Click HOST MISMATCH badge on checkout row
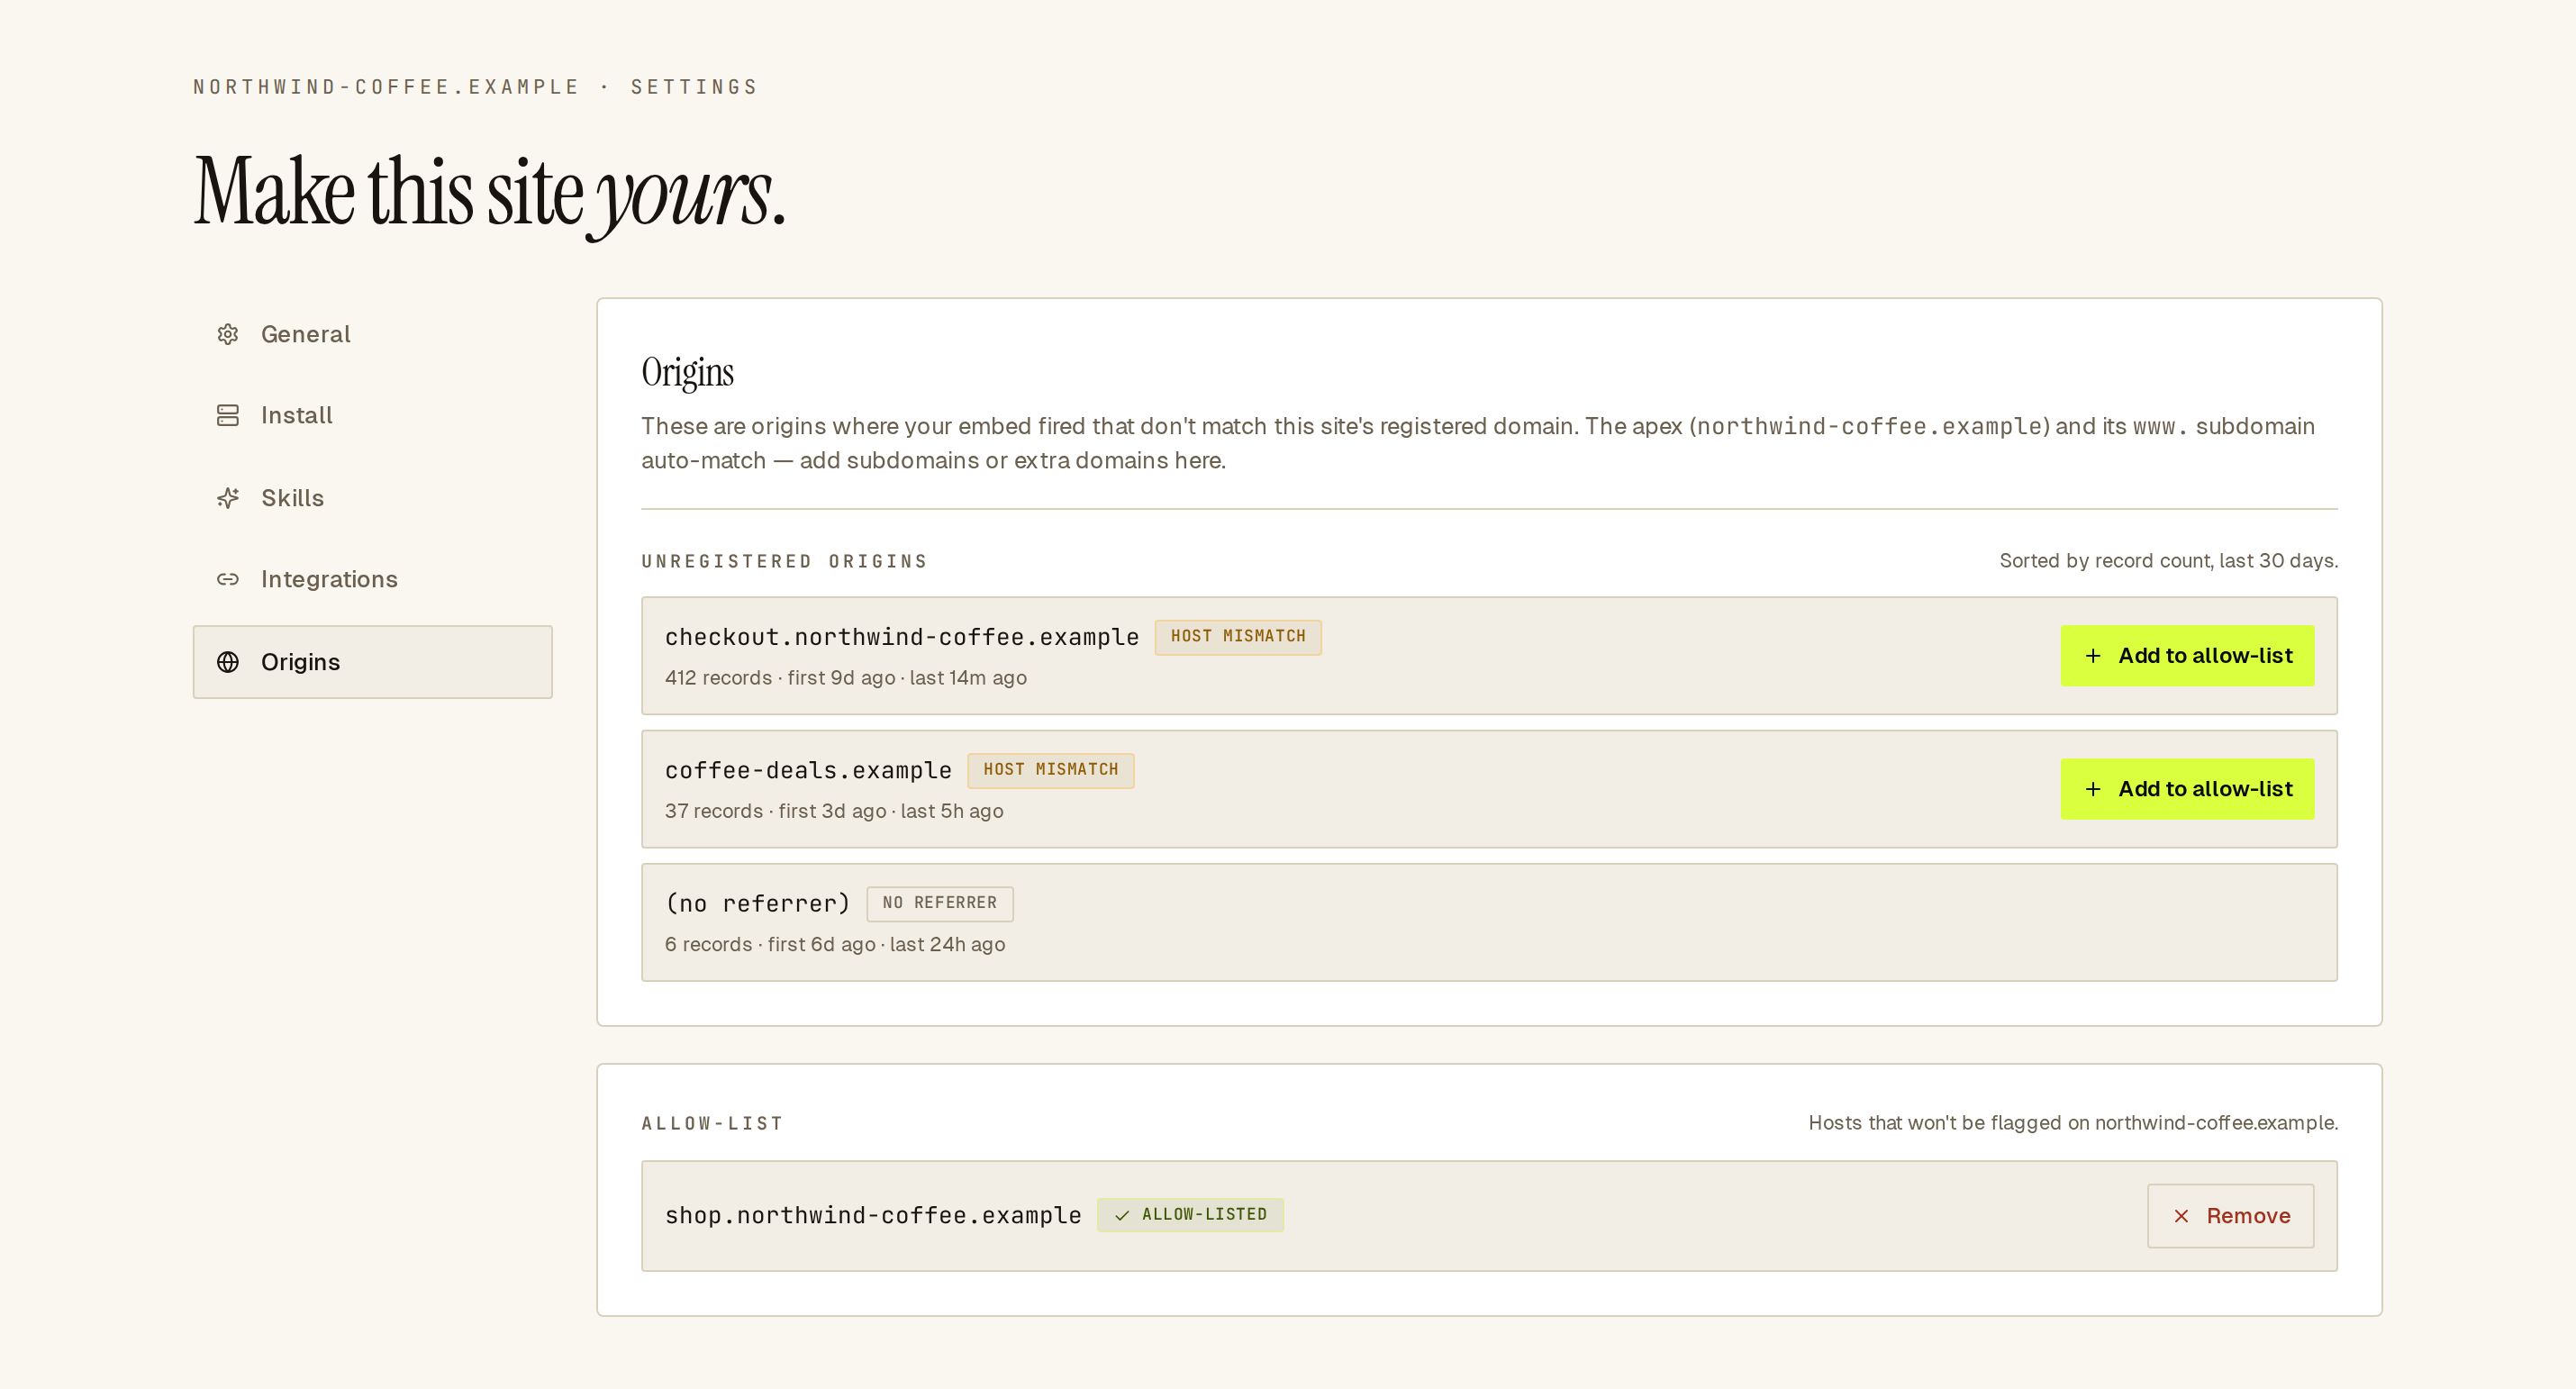This screenshot has height=1389, width=2576. coord(1238,637)
